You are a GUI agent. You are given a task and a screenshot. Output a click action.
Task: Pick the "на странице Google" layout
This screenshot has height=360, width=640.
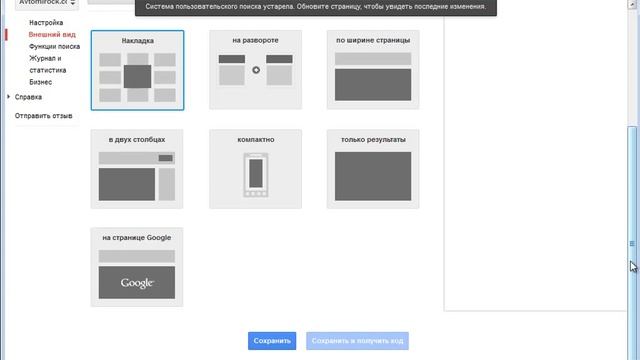pyautogui.click(x=137, y=267)
